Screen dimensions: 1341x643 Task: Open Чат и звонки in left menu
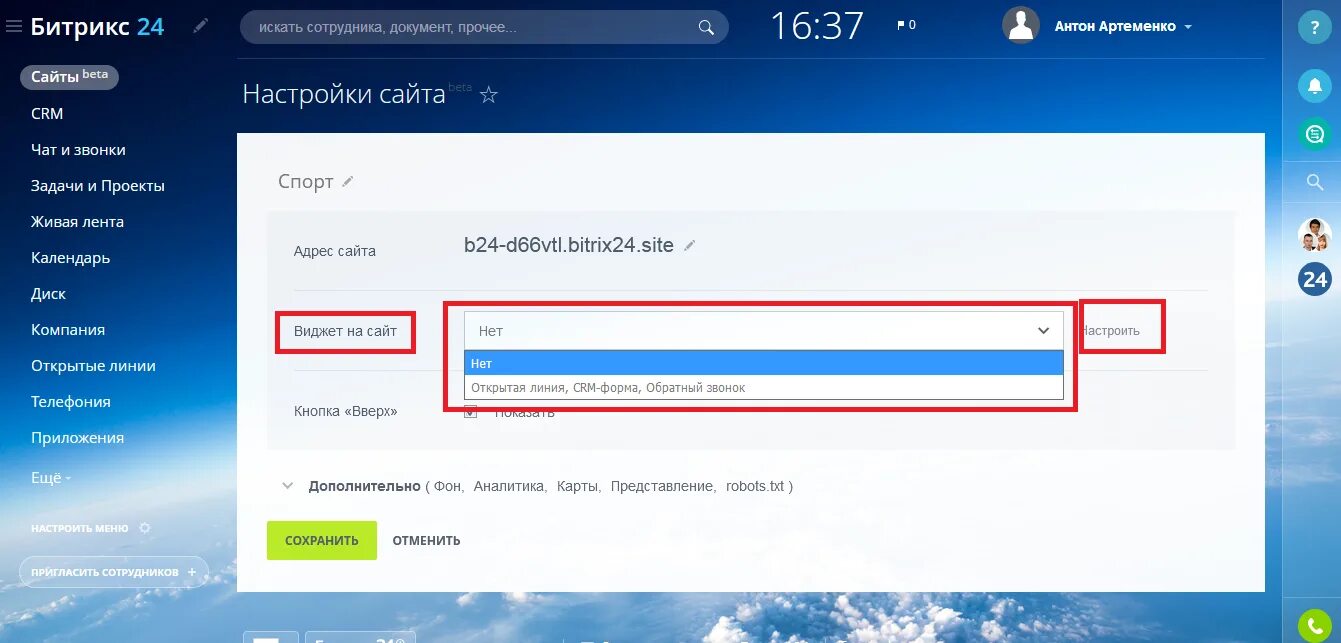78,150
